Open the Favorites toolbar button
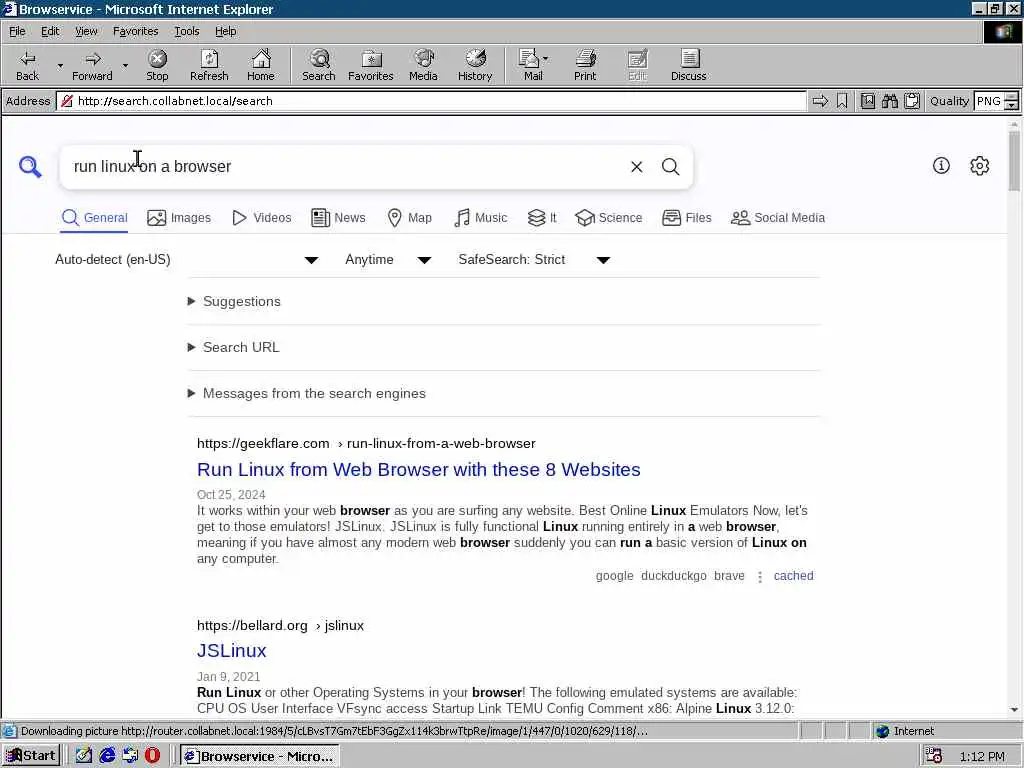The width and height of the screenshot is (1024, 768). pyautogui.click(x=370, y=65)
